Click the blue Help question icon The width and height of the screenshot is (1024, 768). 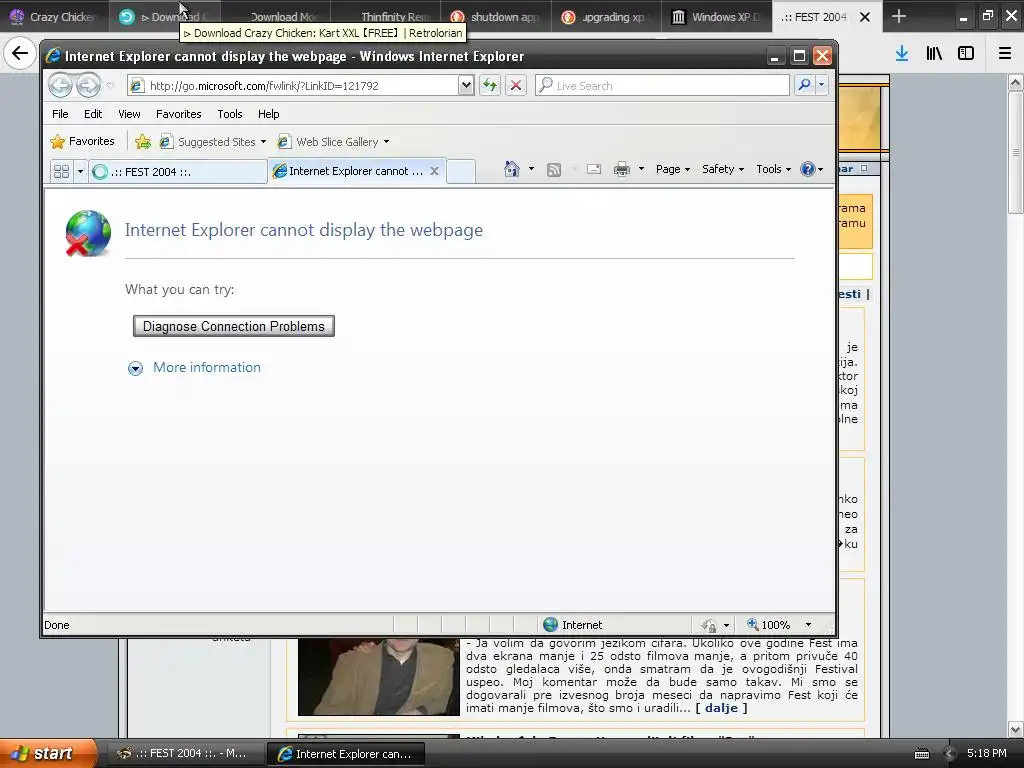(808, 169)
